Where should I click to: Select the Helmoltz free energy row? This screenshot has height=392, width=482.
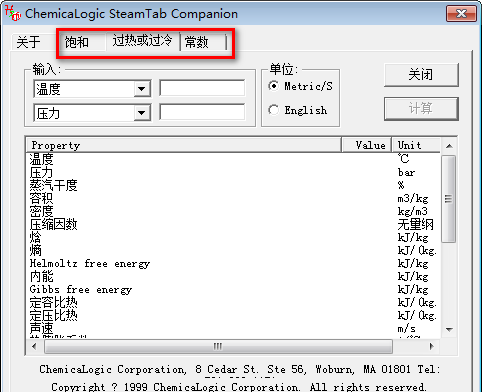coord(233,263)
